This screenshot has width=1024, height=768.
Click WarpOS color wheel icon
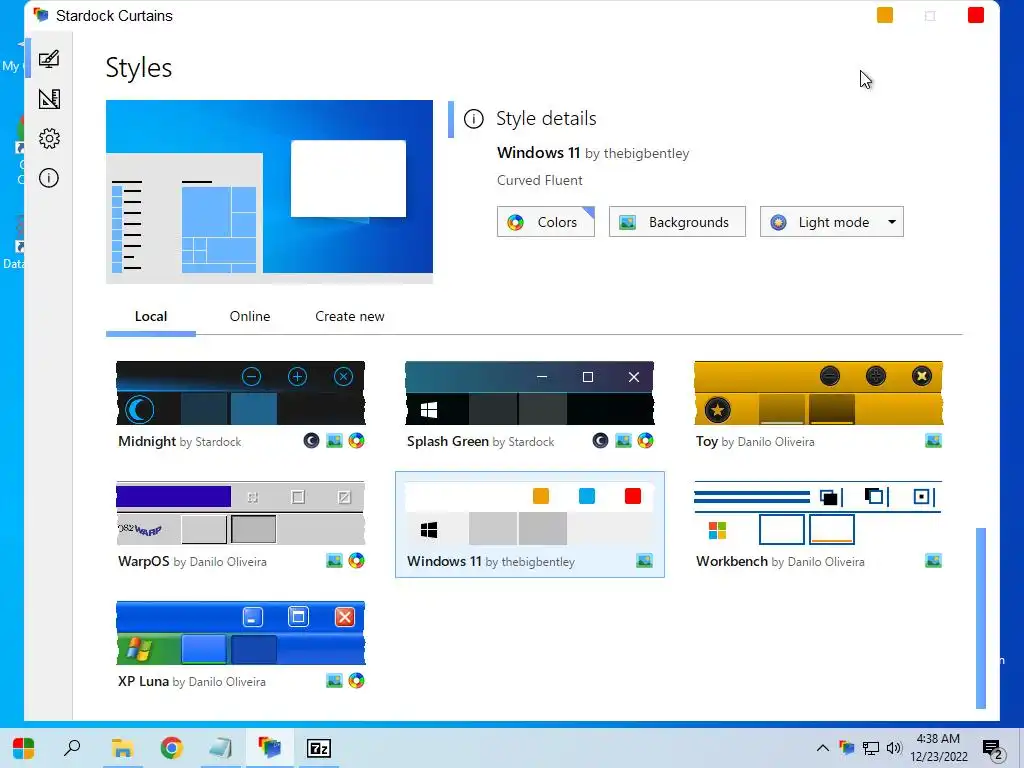357,560
